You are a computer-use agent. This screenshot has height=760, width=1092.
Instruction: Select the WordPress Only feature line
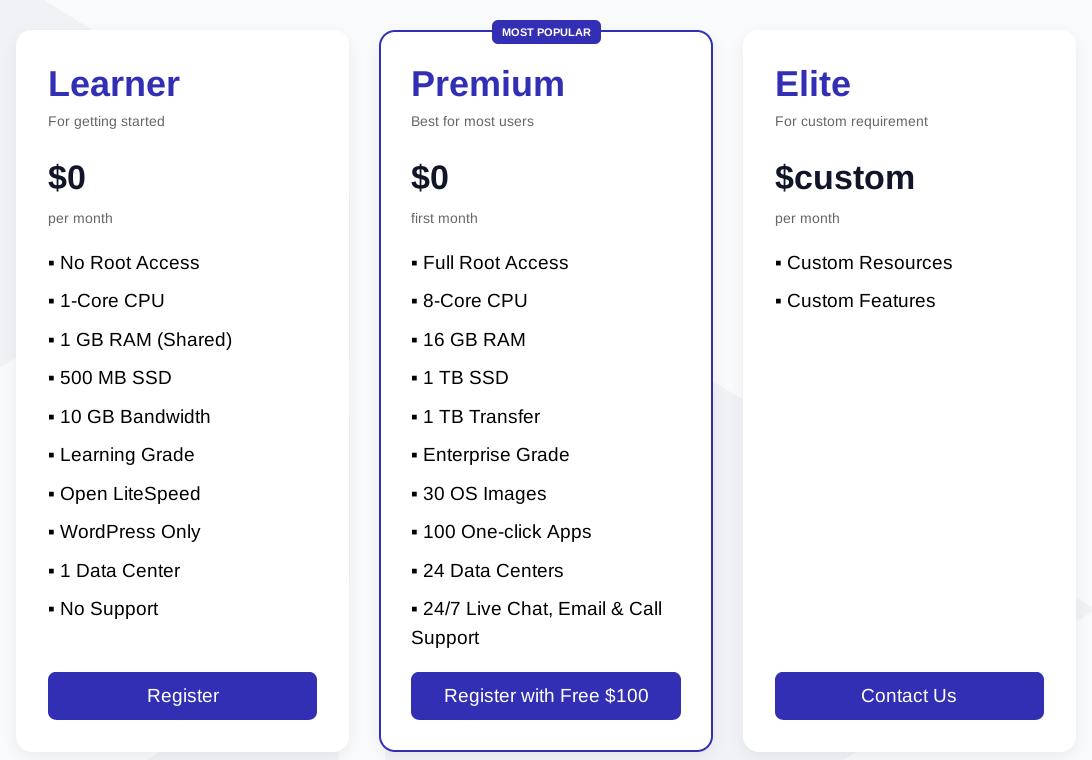point(130,532)
